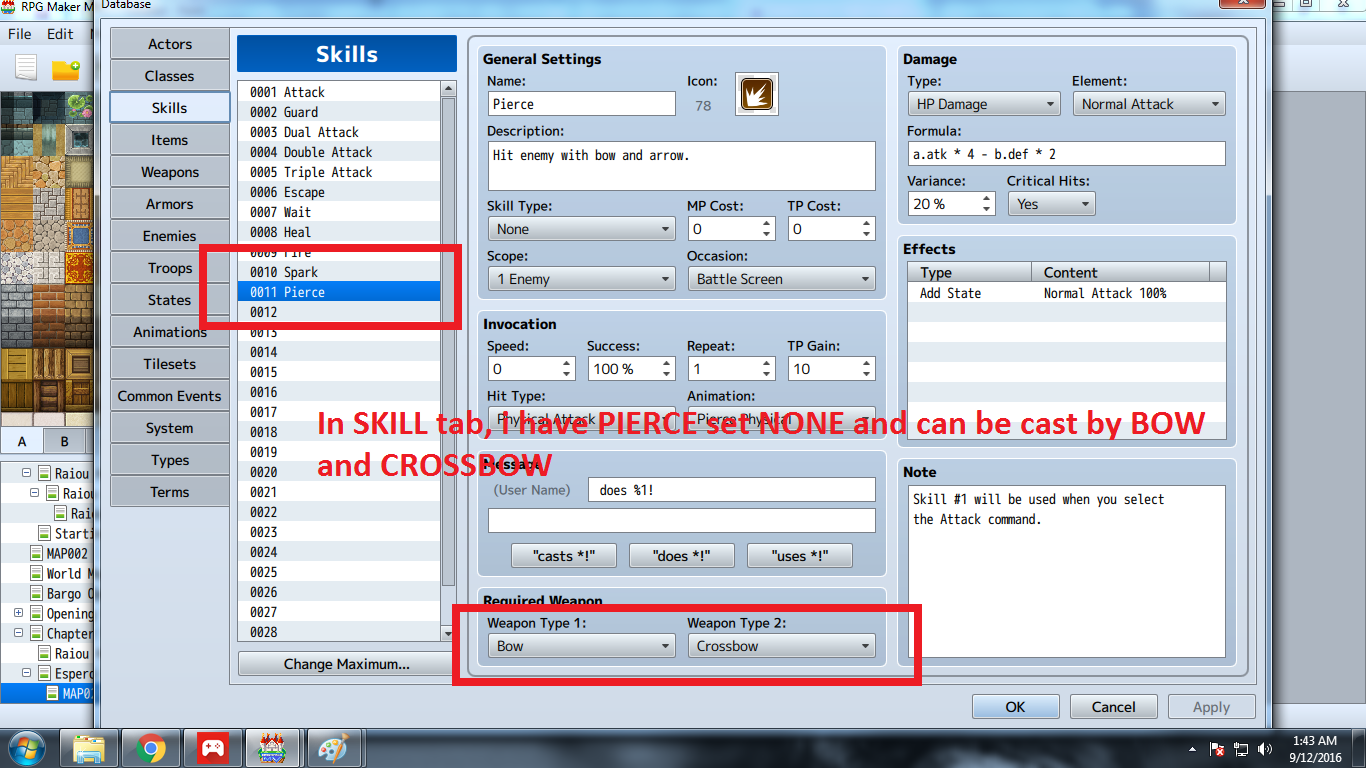This screenshot has width=1366, height=768.
Task: Click the red game controller taskbar icon
Action: click(213, 747)
